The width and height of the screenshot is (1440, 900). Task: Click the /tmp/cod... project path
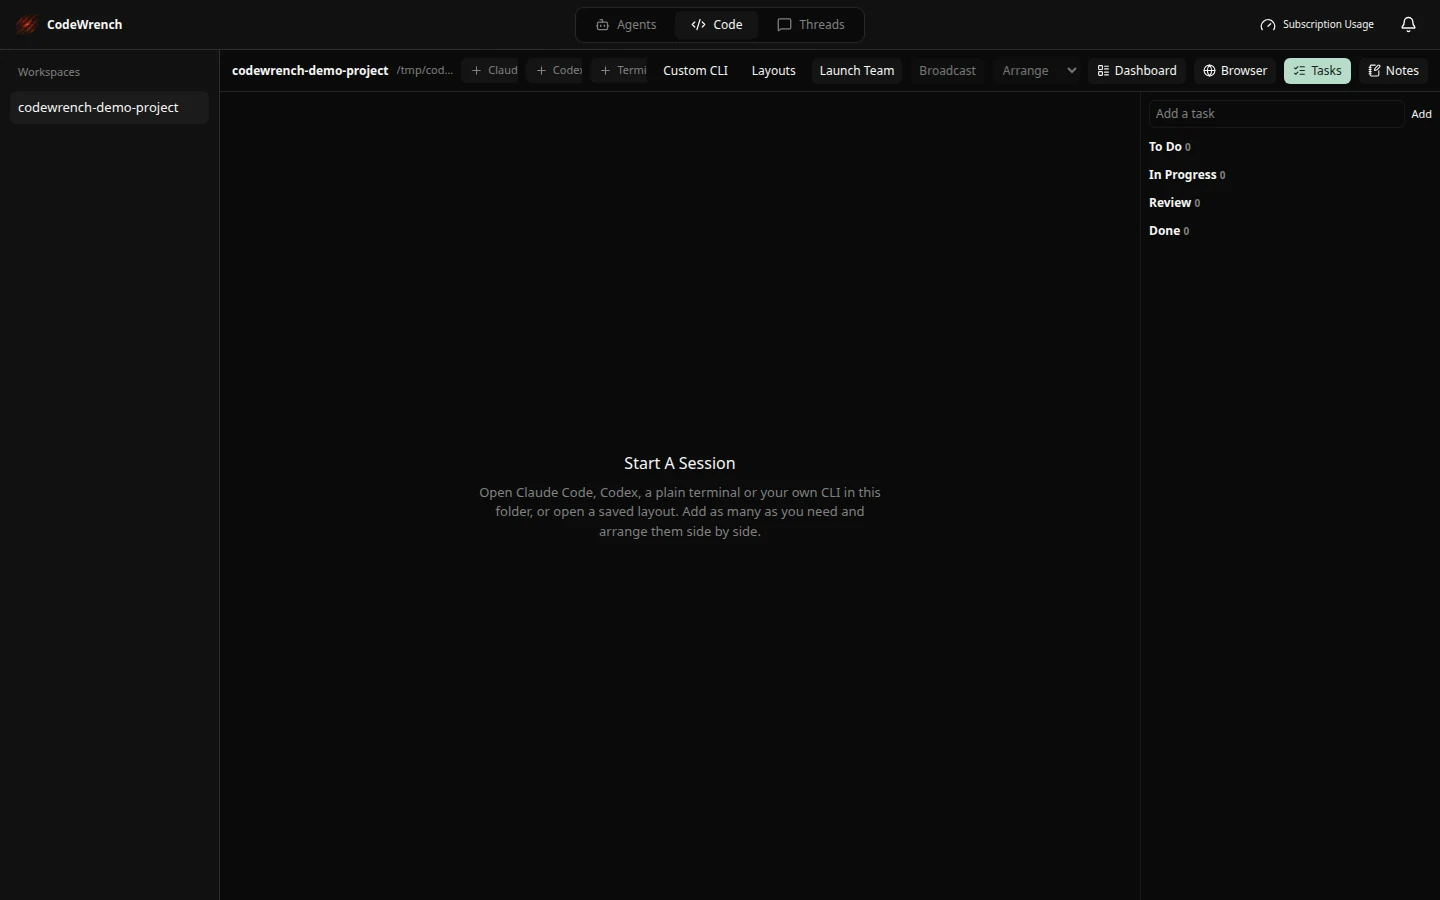(425, 71)
